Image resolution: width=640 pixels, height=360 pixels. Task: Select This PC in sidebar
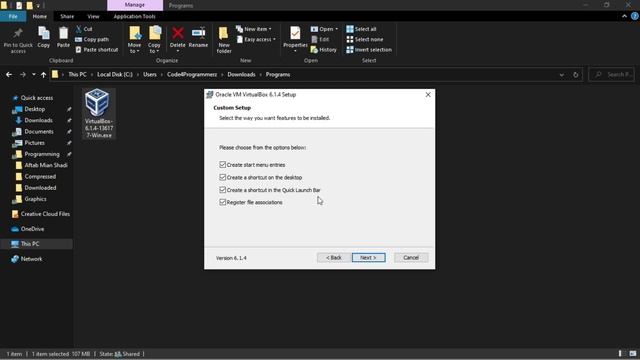tap(30, 244)
